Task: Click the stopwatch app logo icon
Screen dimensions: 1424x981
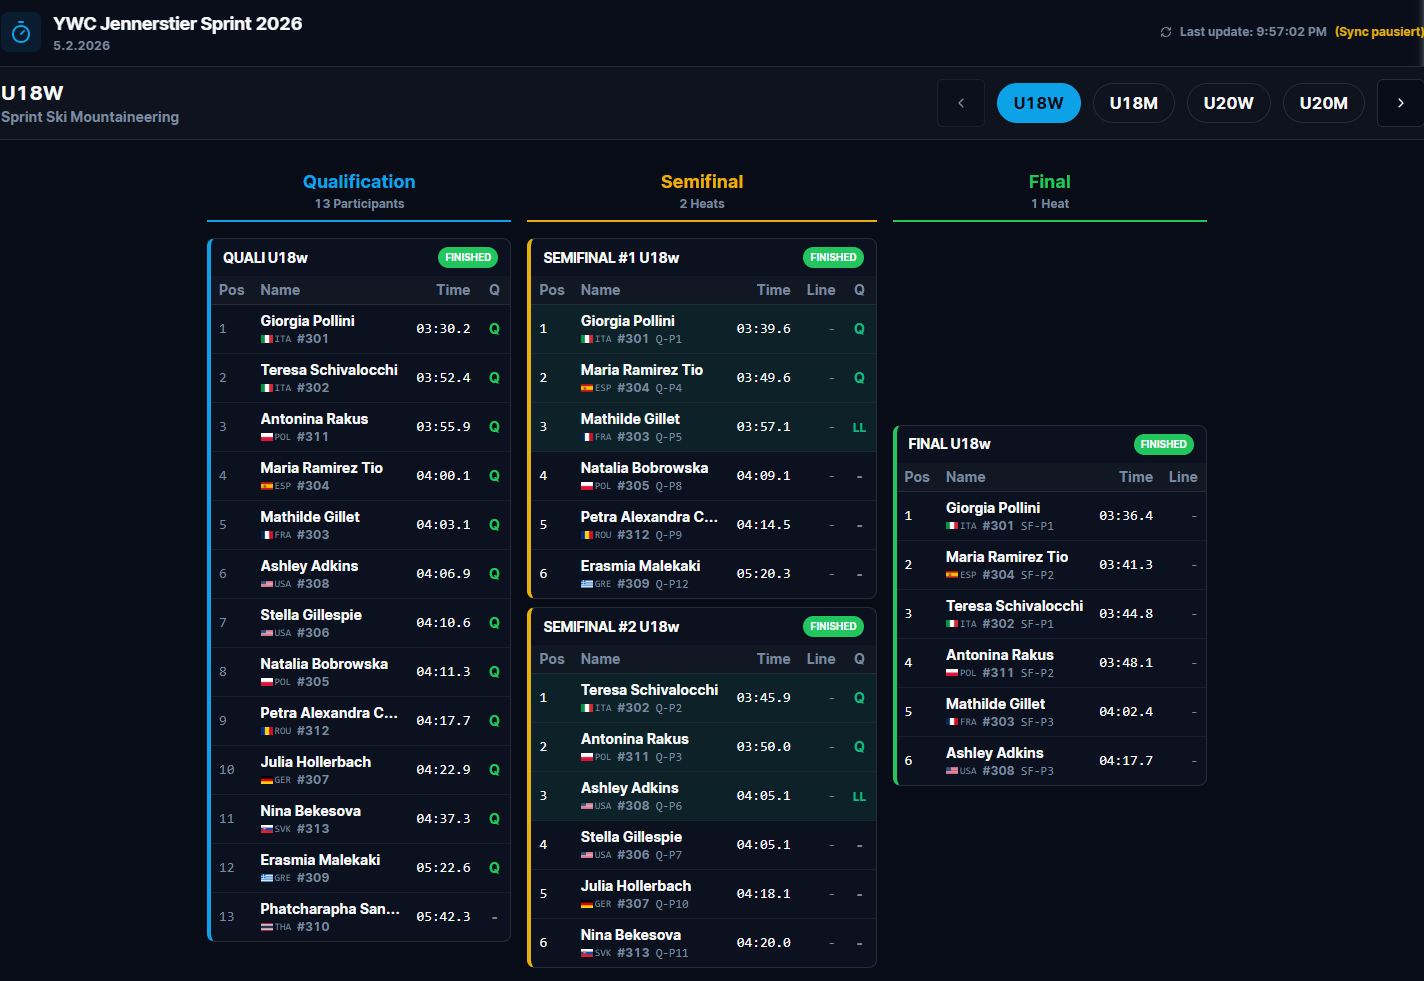Action: tap(21, 33)
